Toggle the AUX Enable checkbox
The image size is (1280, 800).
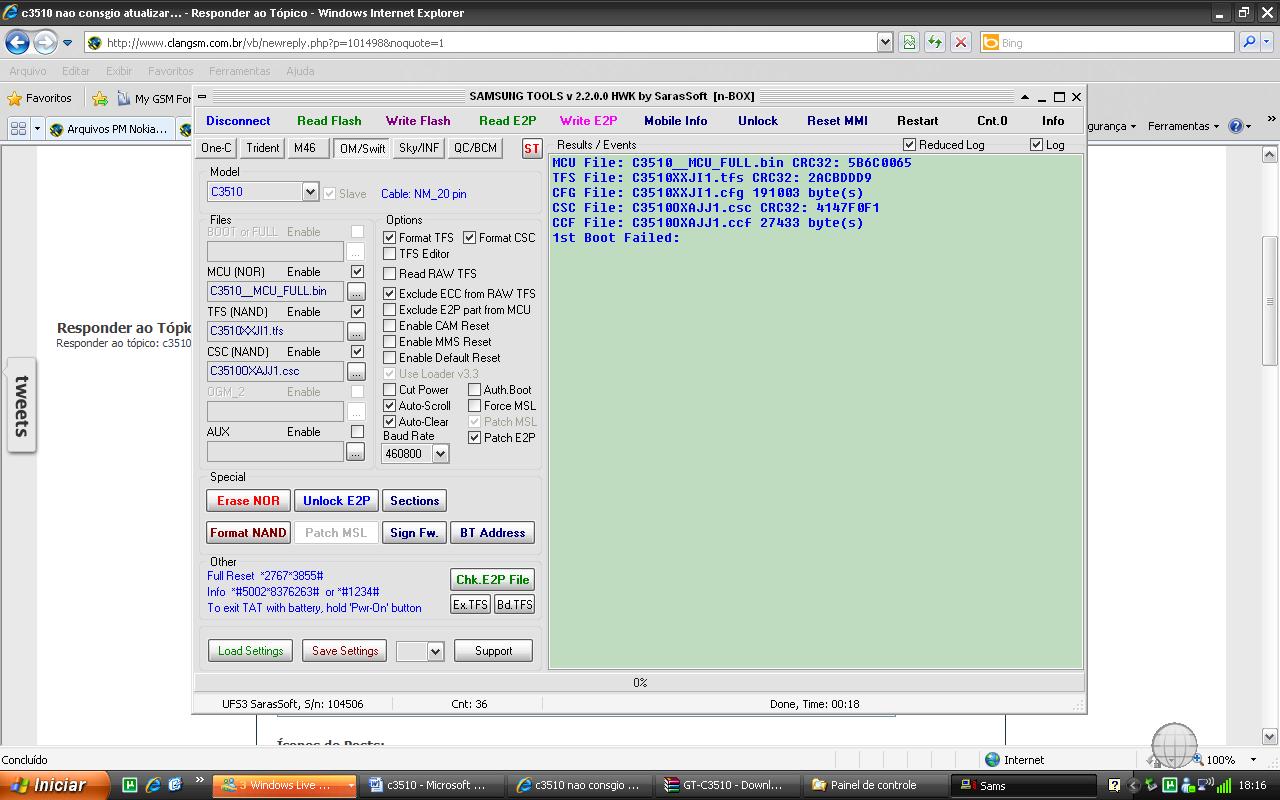pyautogui.click(x=357, y=432)
